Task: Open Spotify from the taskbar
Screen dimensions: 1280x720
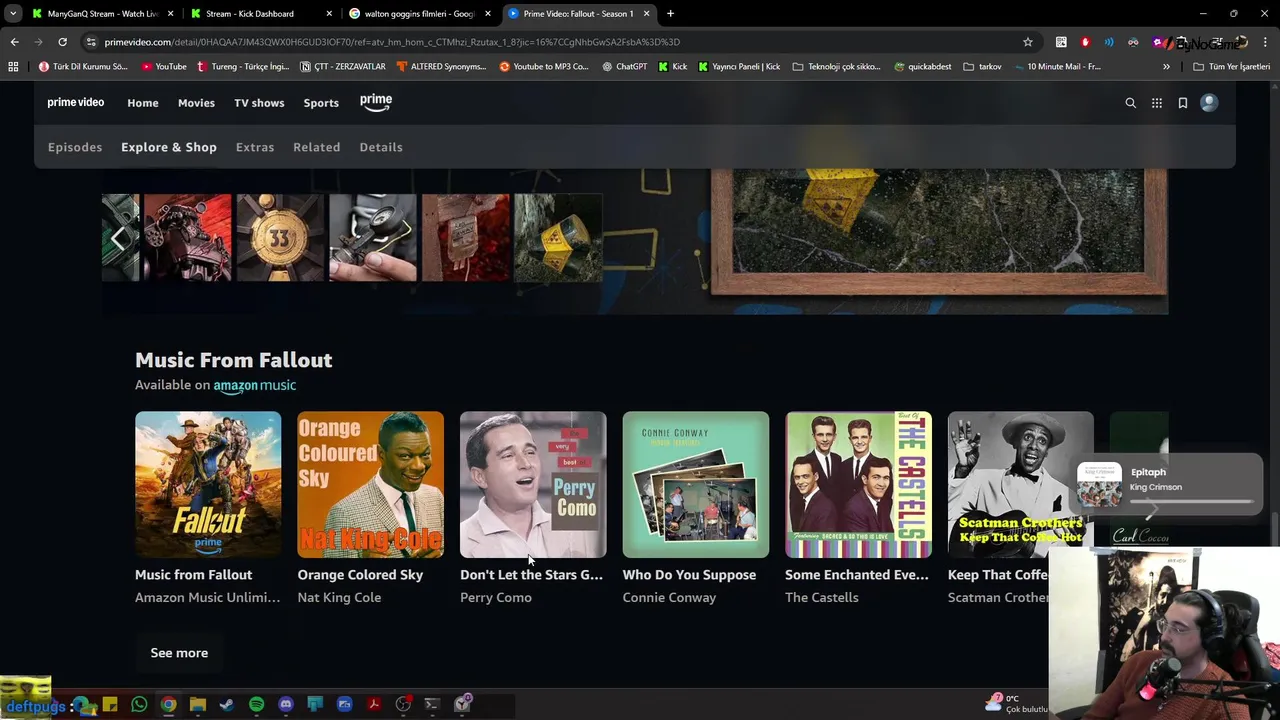Action: [x=256, y=704]
